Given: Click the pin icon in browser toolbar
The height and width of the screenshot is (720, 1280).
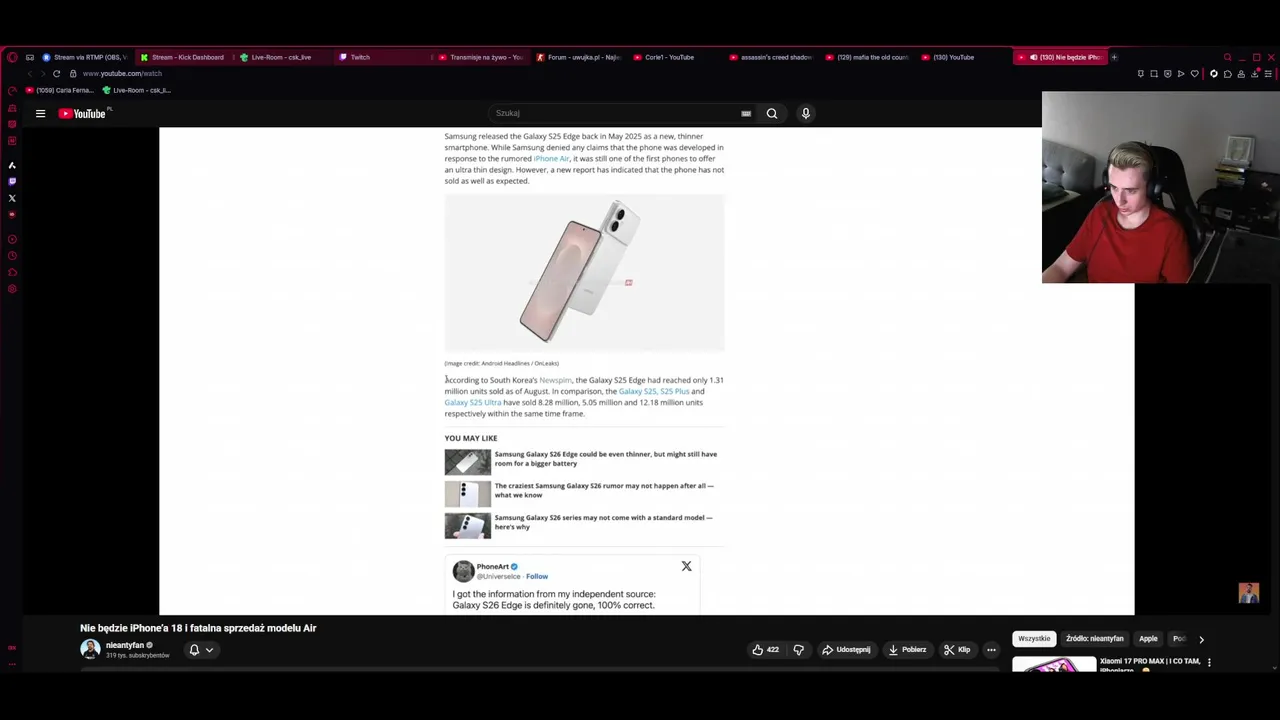Looking at the screenshot, I should click(1140, 74).
